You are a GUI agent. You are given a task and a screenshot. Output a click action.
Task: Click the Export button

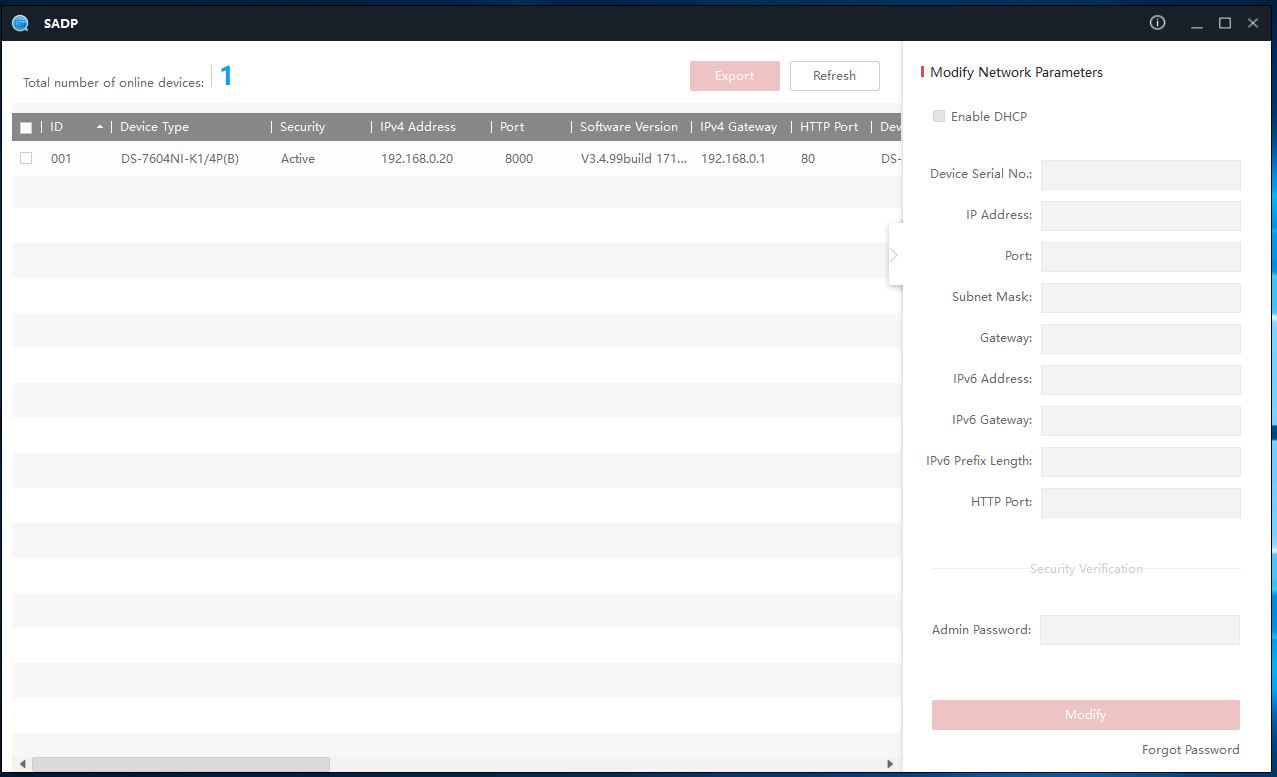point(734,76)
